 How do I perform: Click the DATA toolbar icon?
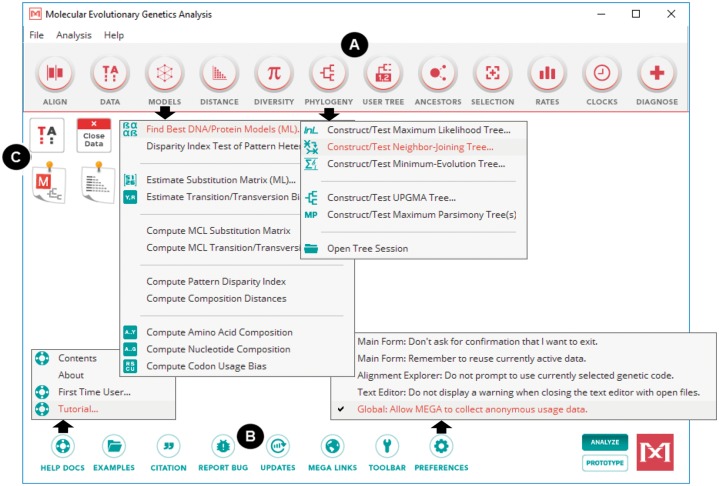pyautogui.click(x=110, y=73)
